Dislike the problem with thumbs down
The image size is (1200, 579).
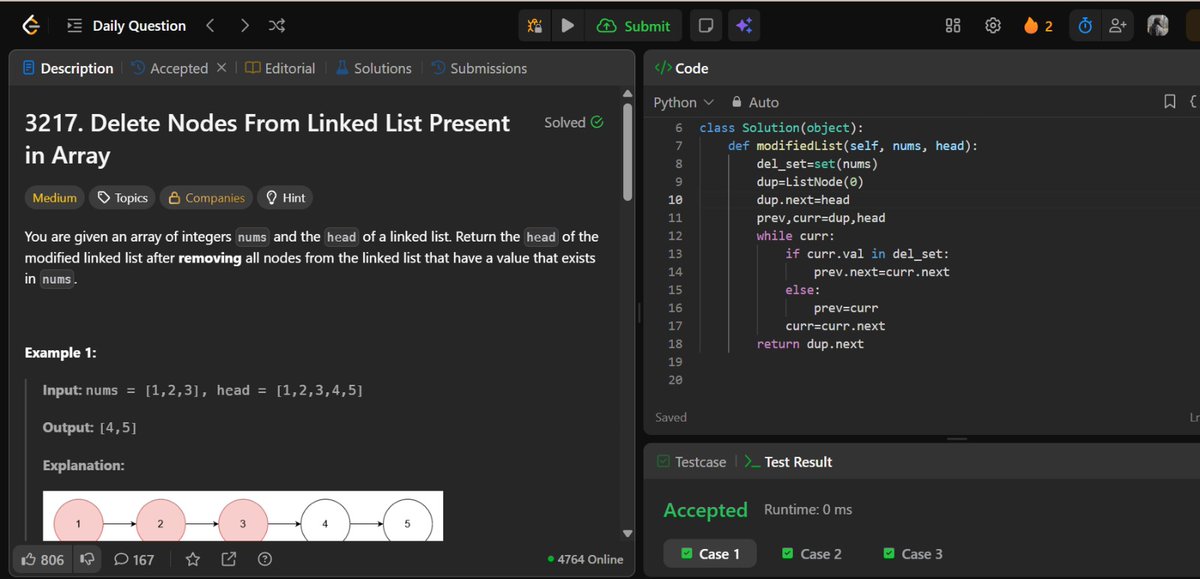coord(88,559)
